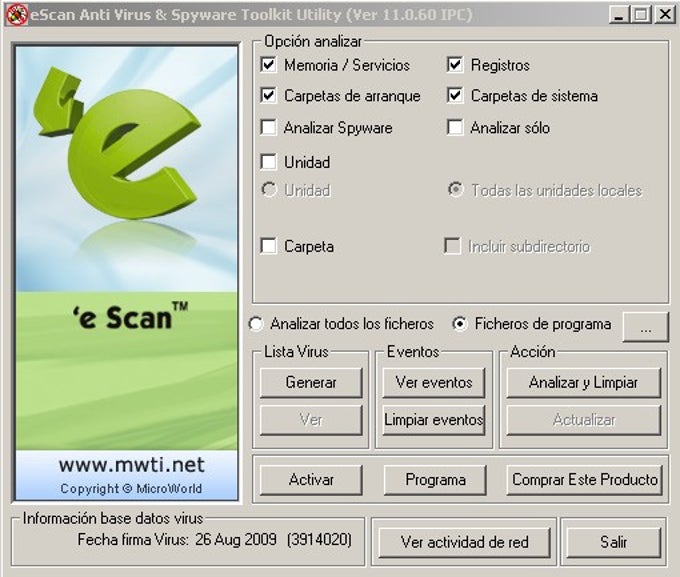This screenshot has height=577, width=680.
Task: Toggle the Carpetas de arranque checkbox
Action: pos(268,95)
